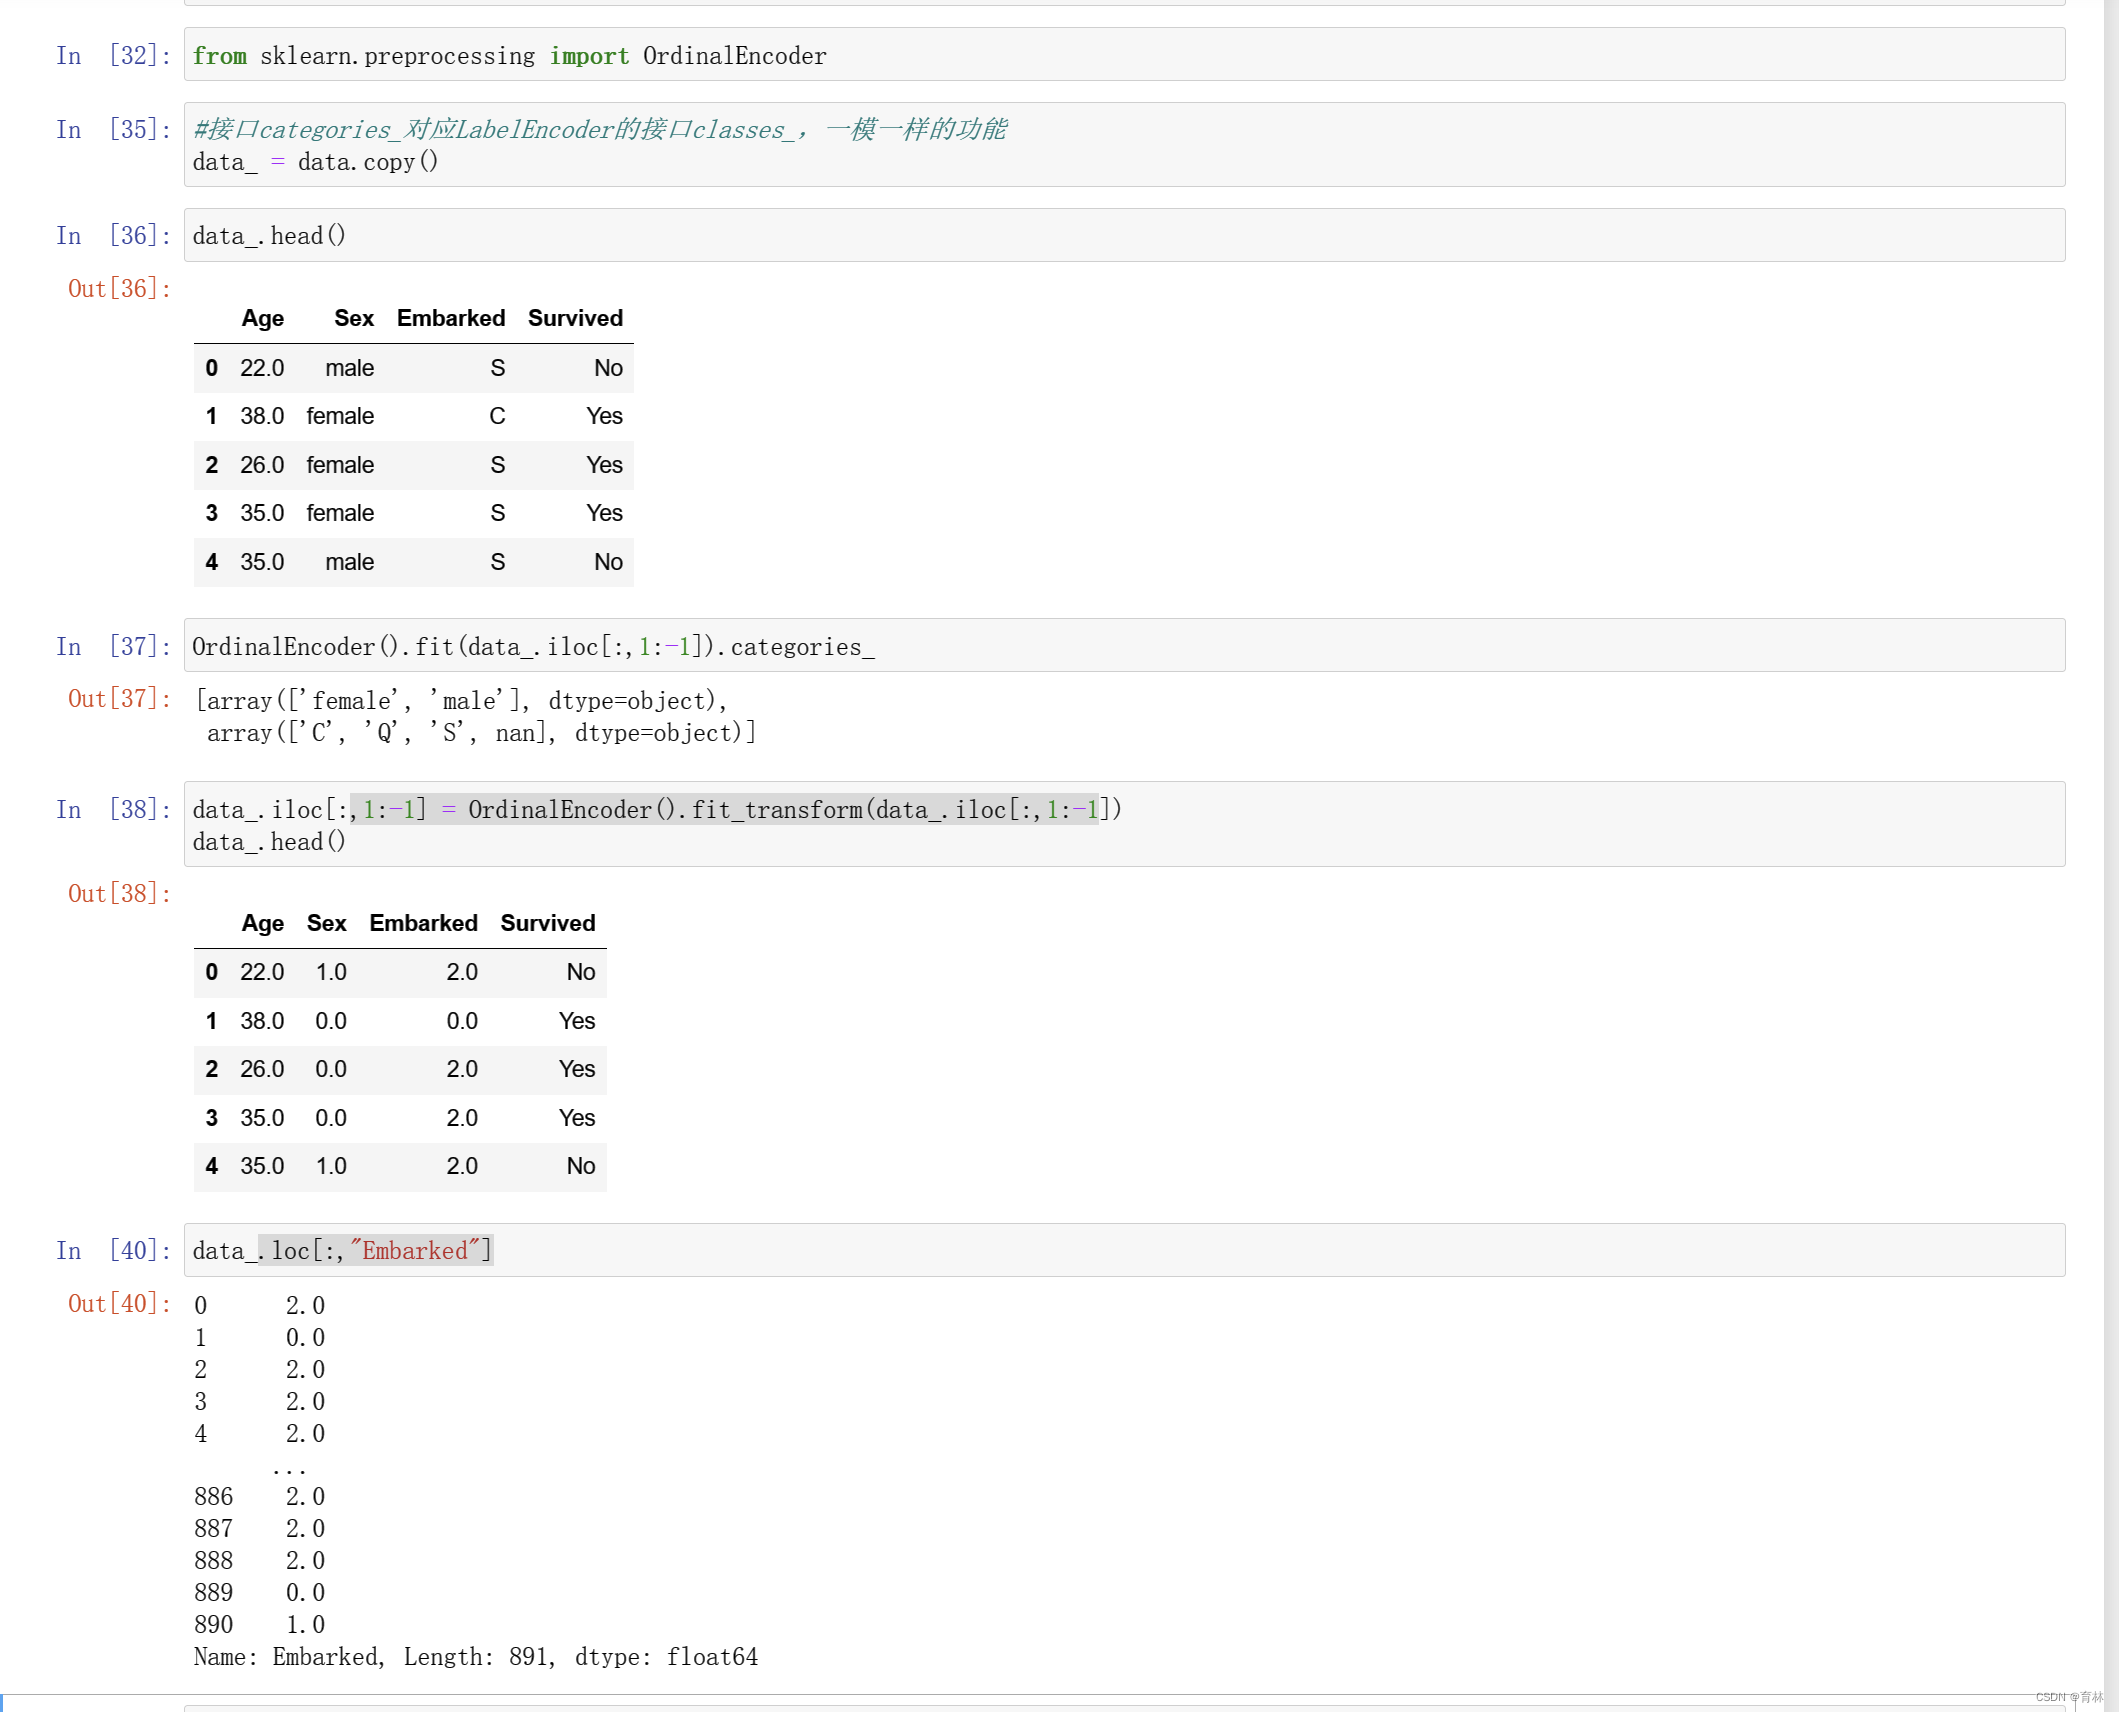Image resolution: width=2119 pixels, height=1712 pixels.
Task: Click the 22.0 age in Out[36] row 0
Action: [262, 369]
